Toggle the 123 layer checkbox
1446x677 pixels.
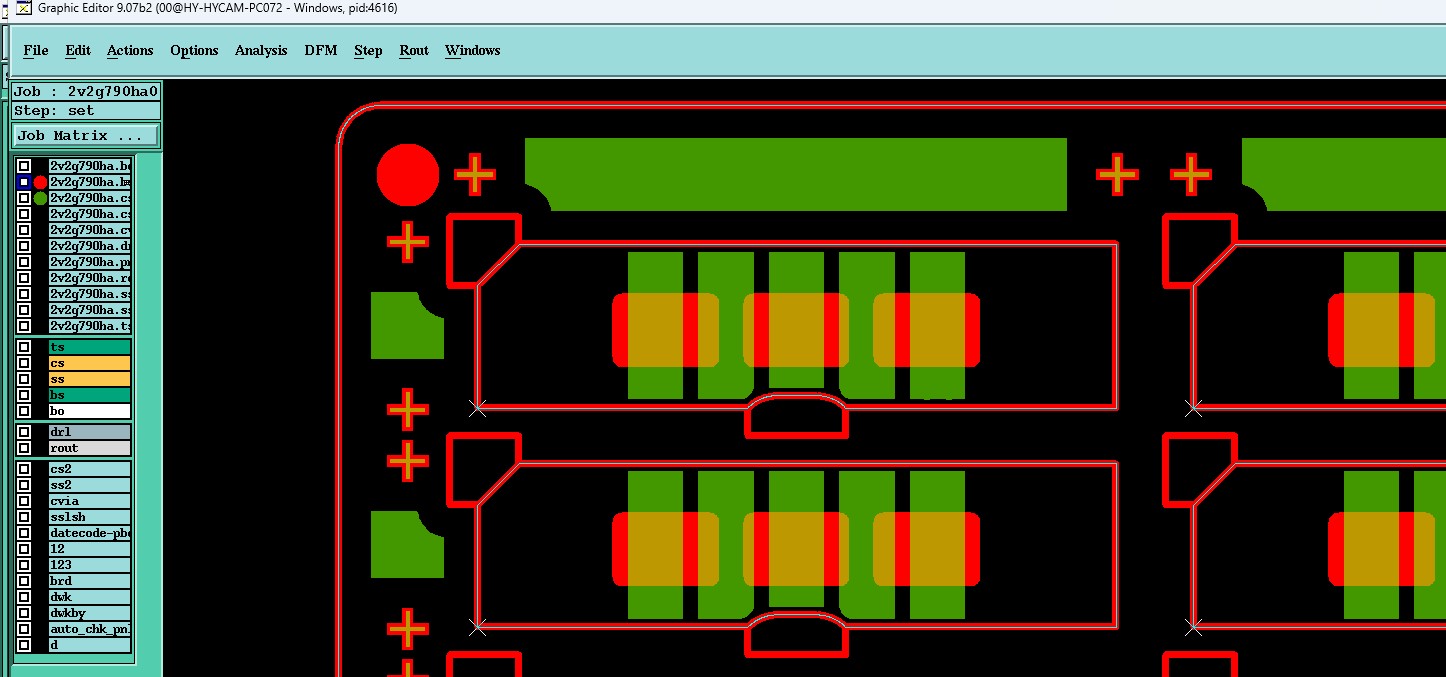pos(24,565)
